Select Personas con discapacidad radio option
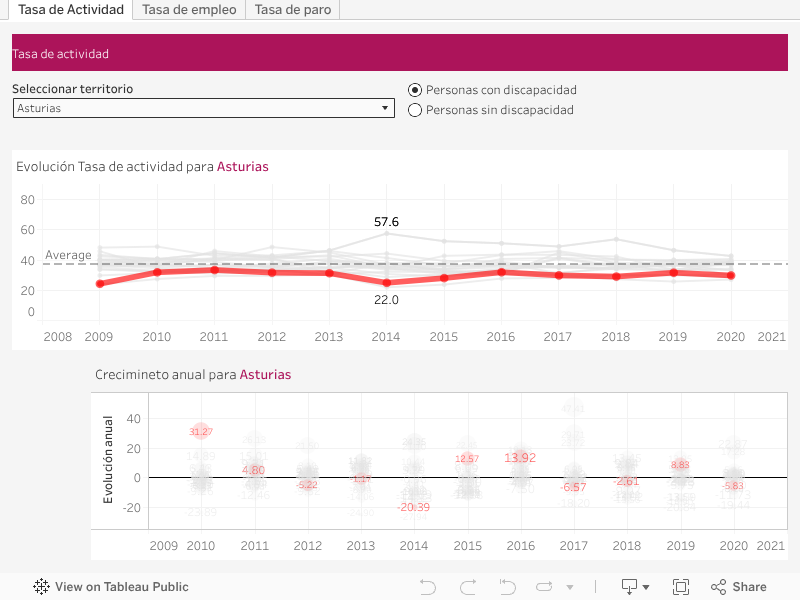The image size is (800, 600). pos(416,90)
